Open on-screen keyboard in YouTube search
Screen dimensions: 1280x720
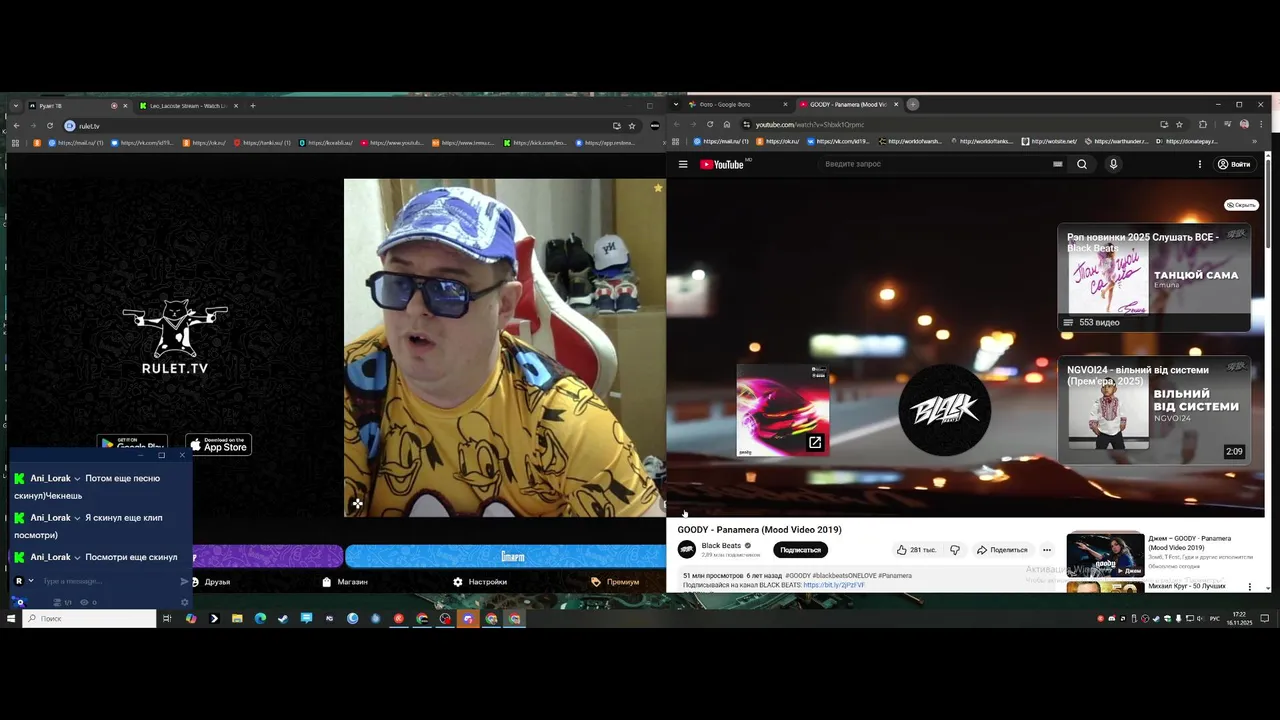coord(1057,164)
